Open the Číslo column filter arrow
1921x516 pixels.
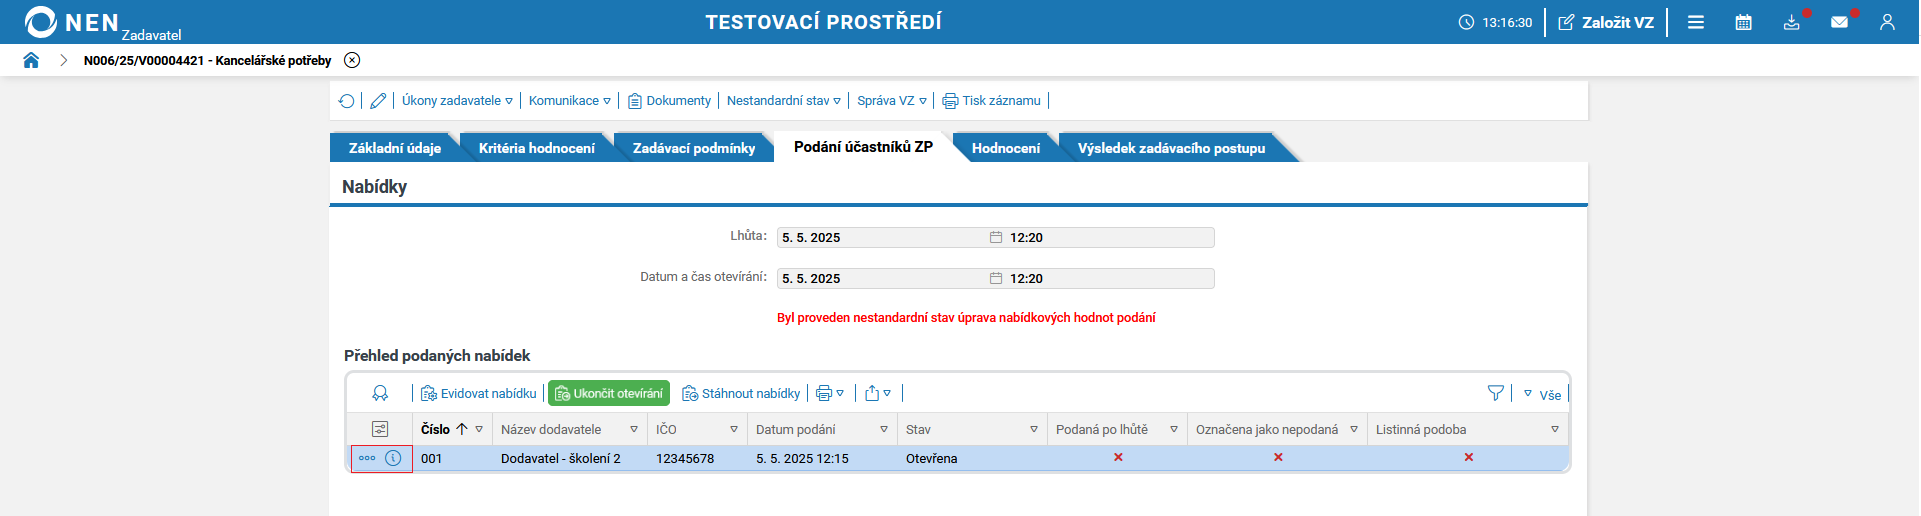479,430
